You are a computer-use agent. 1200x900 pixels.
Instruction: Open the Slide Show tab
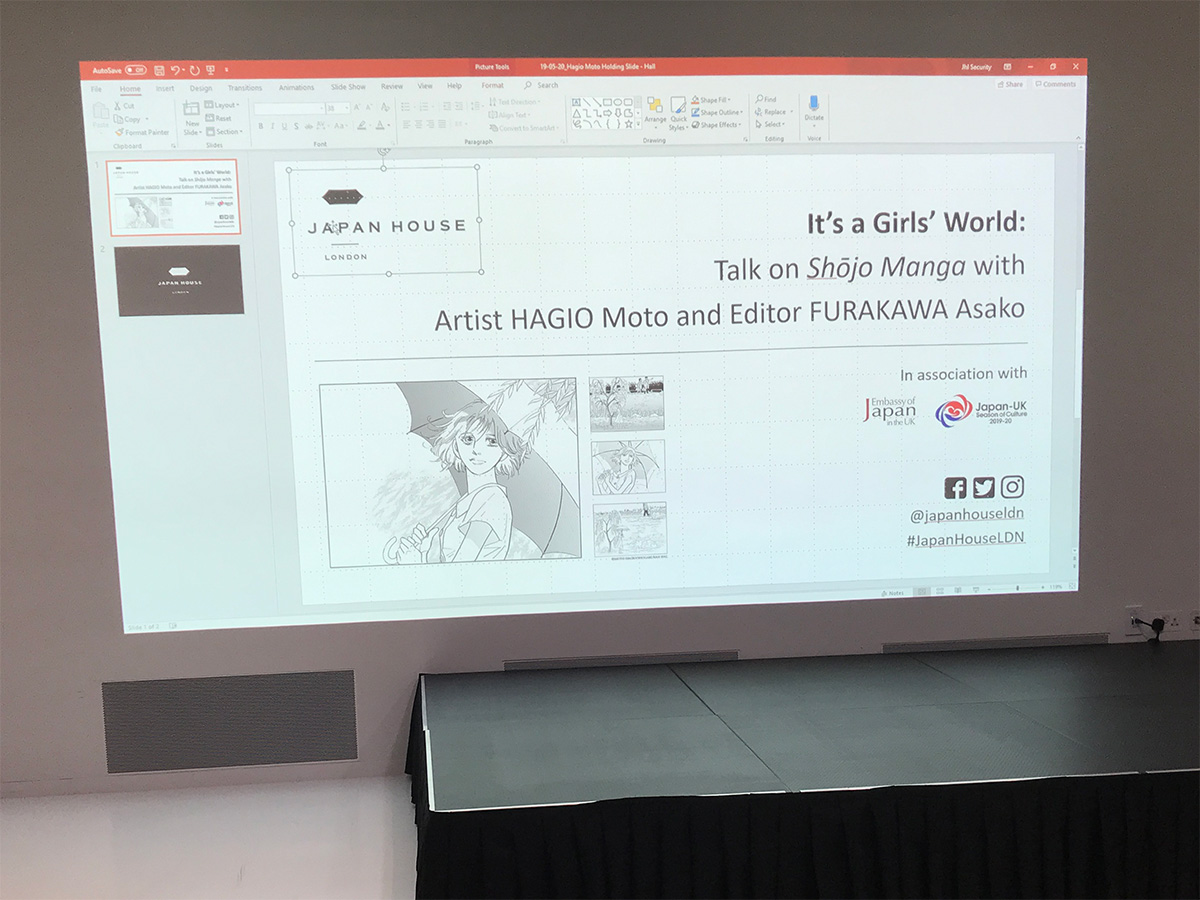click(x=348, y=87)
